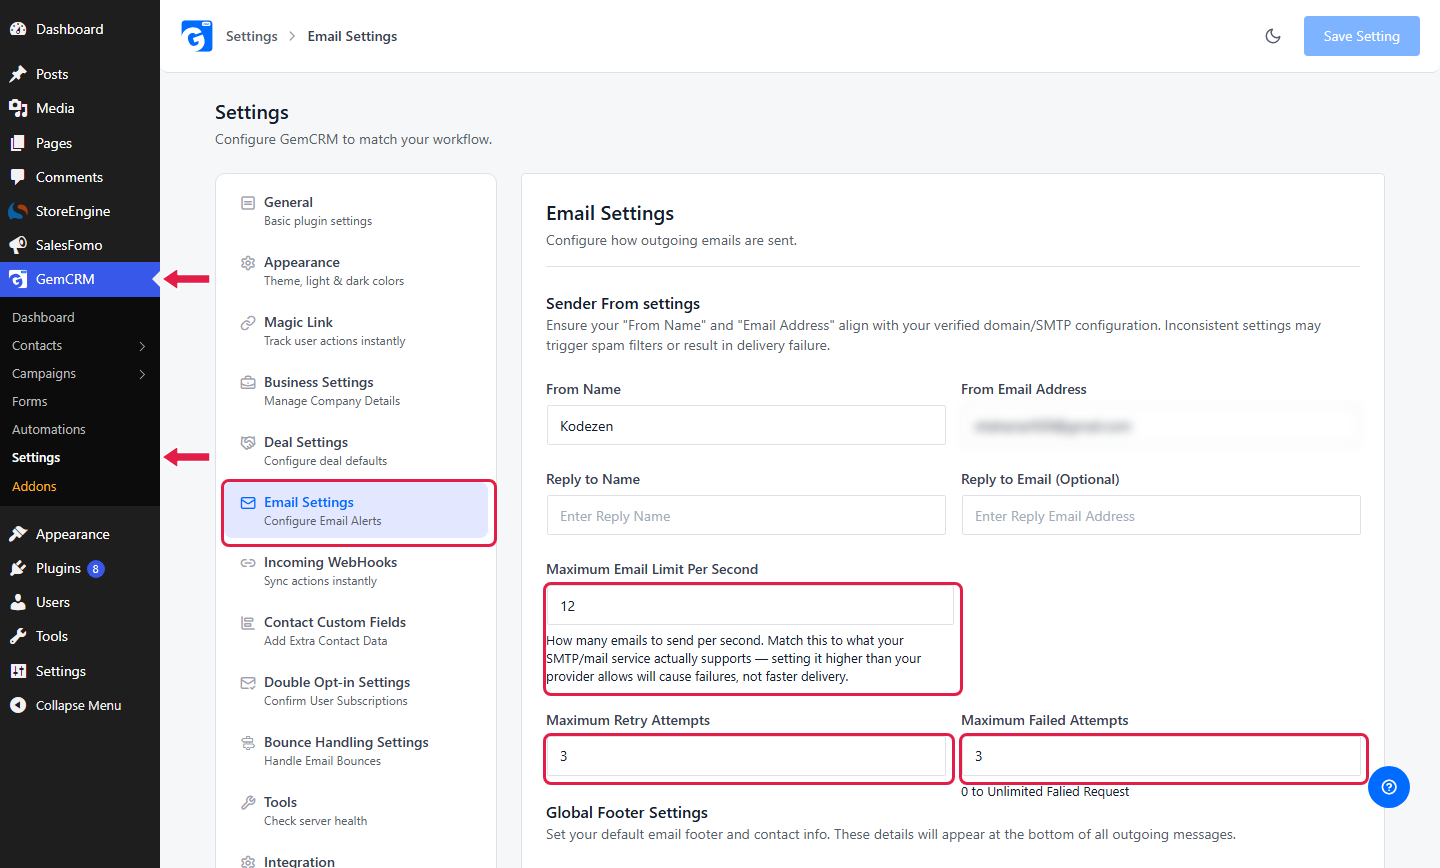Click the Posts pin icon
Viewport: 1440px width, 868px height.
coord(18,74)
